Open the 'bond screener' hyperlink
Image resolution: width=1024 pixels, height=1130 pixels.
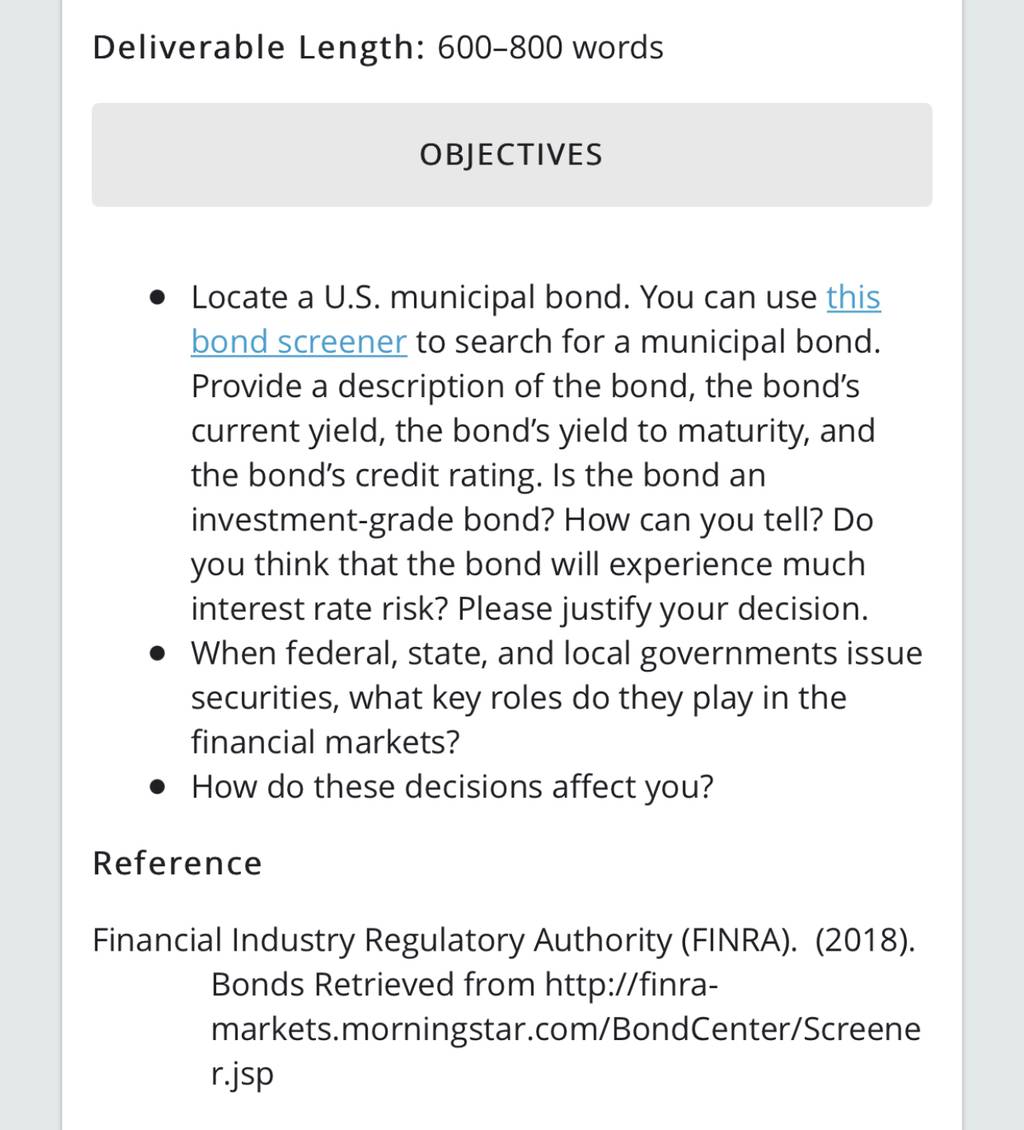pos(298,342)
